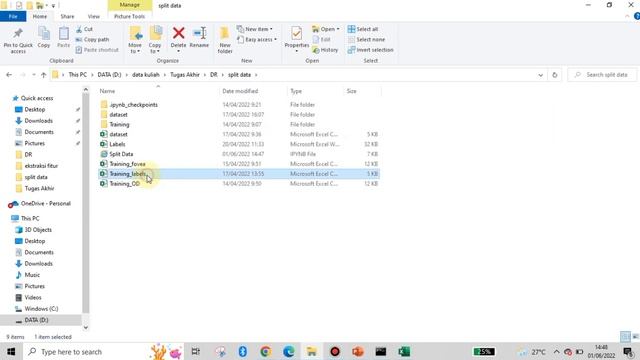Switch to the View ribbon tab

(93, 16)
